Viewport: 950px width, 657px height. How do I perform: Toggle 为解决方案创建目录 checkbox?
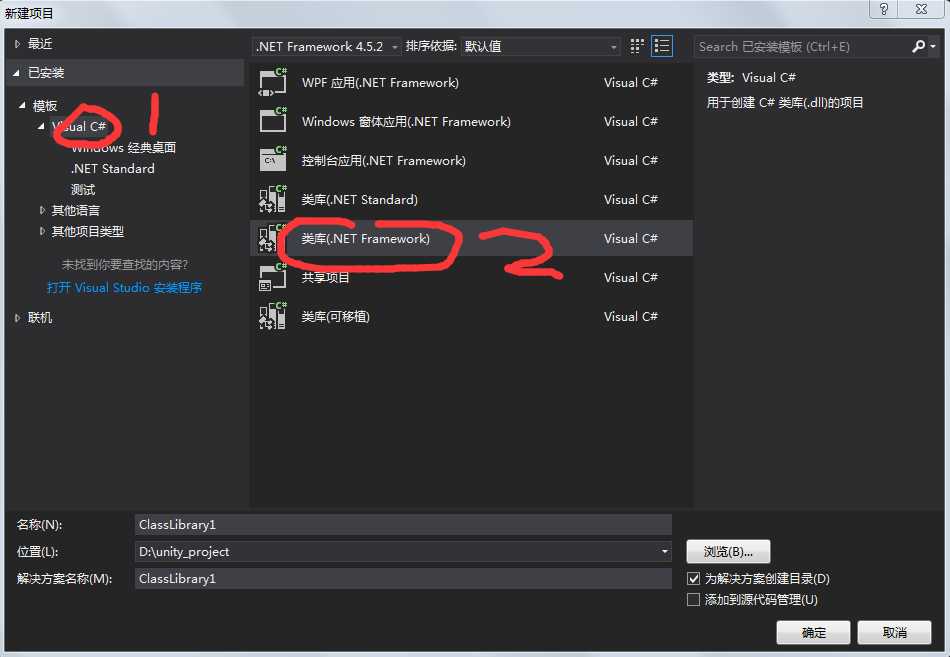pos(694,578)
